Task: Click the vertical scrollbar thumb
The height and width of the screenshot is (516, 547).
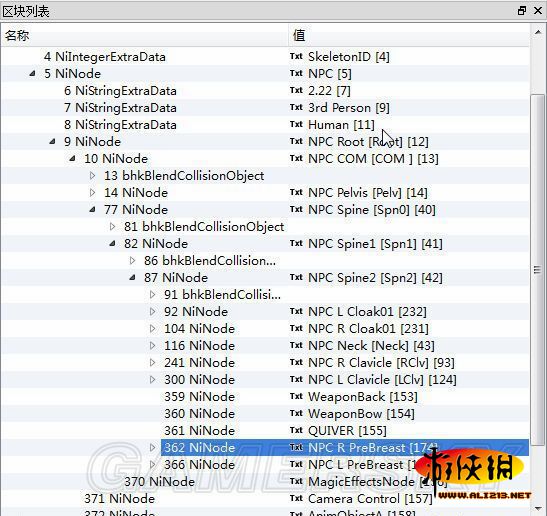Action: (537, 269)
